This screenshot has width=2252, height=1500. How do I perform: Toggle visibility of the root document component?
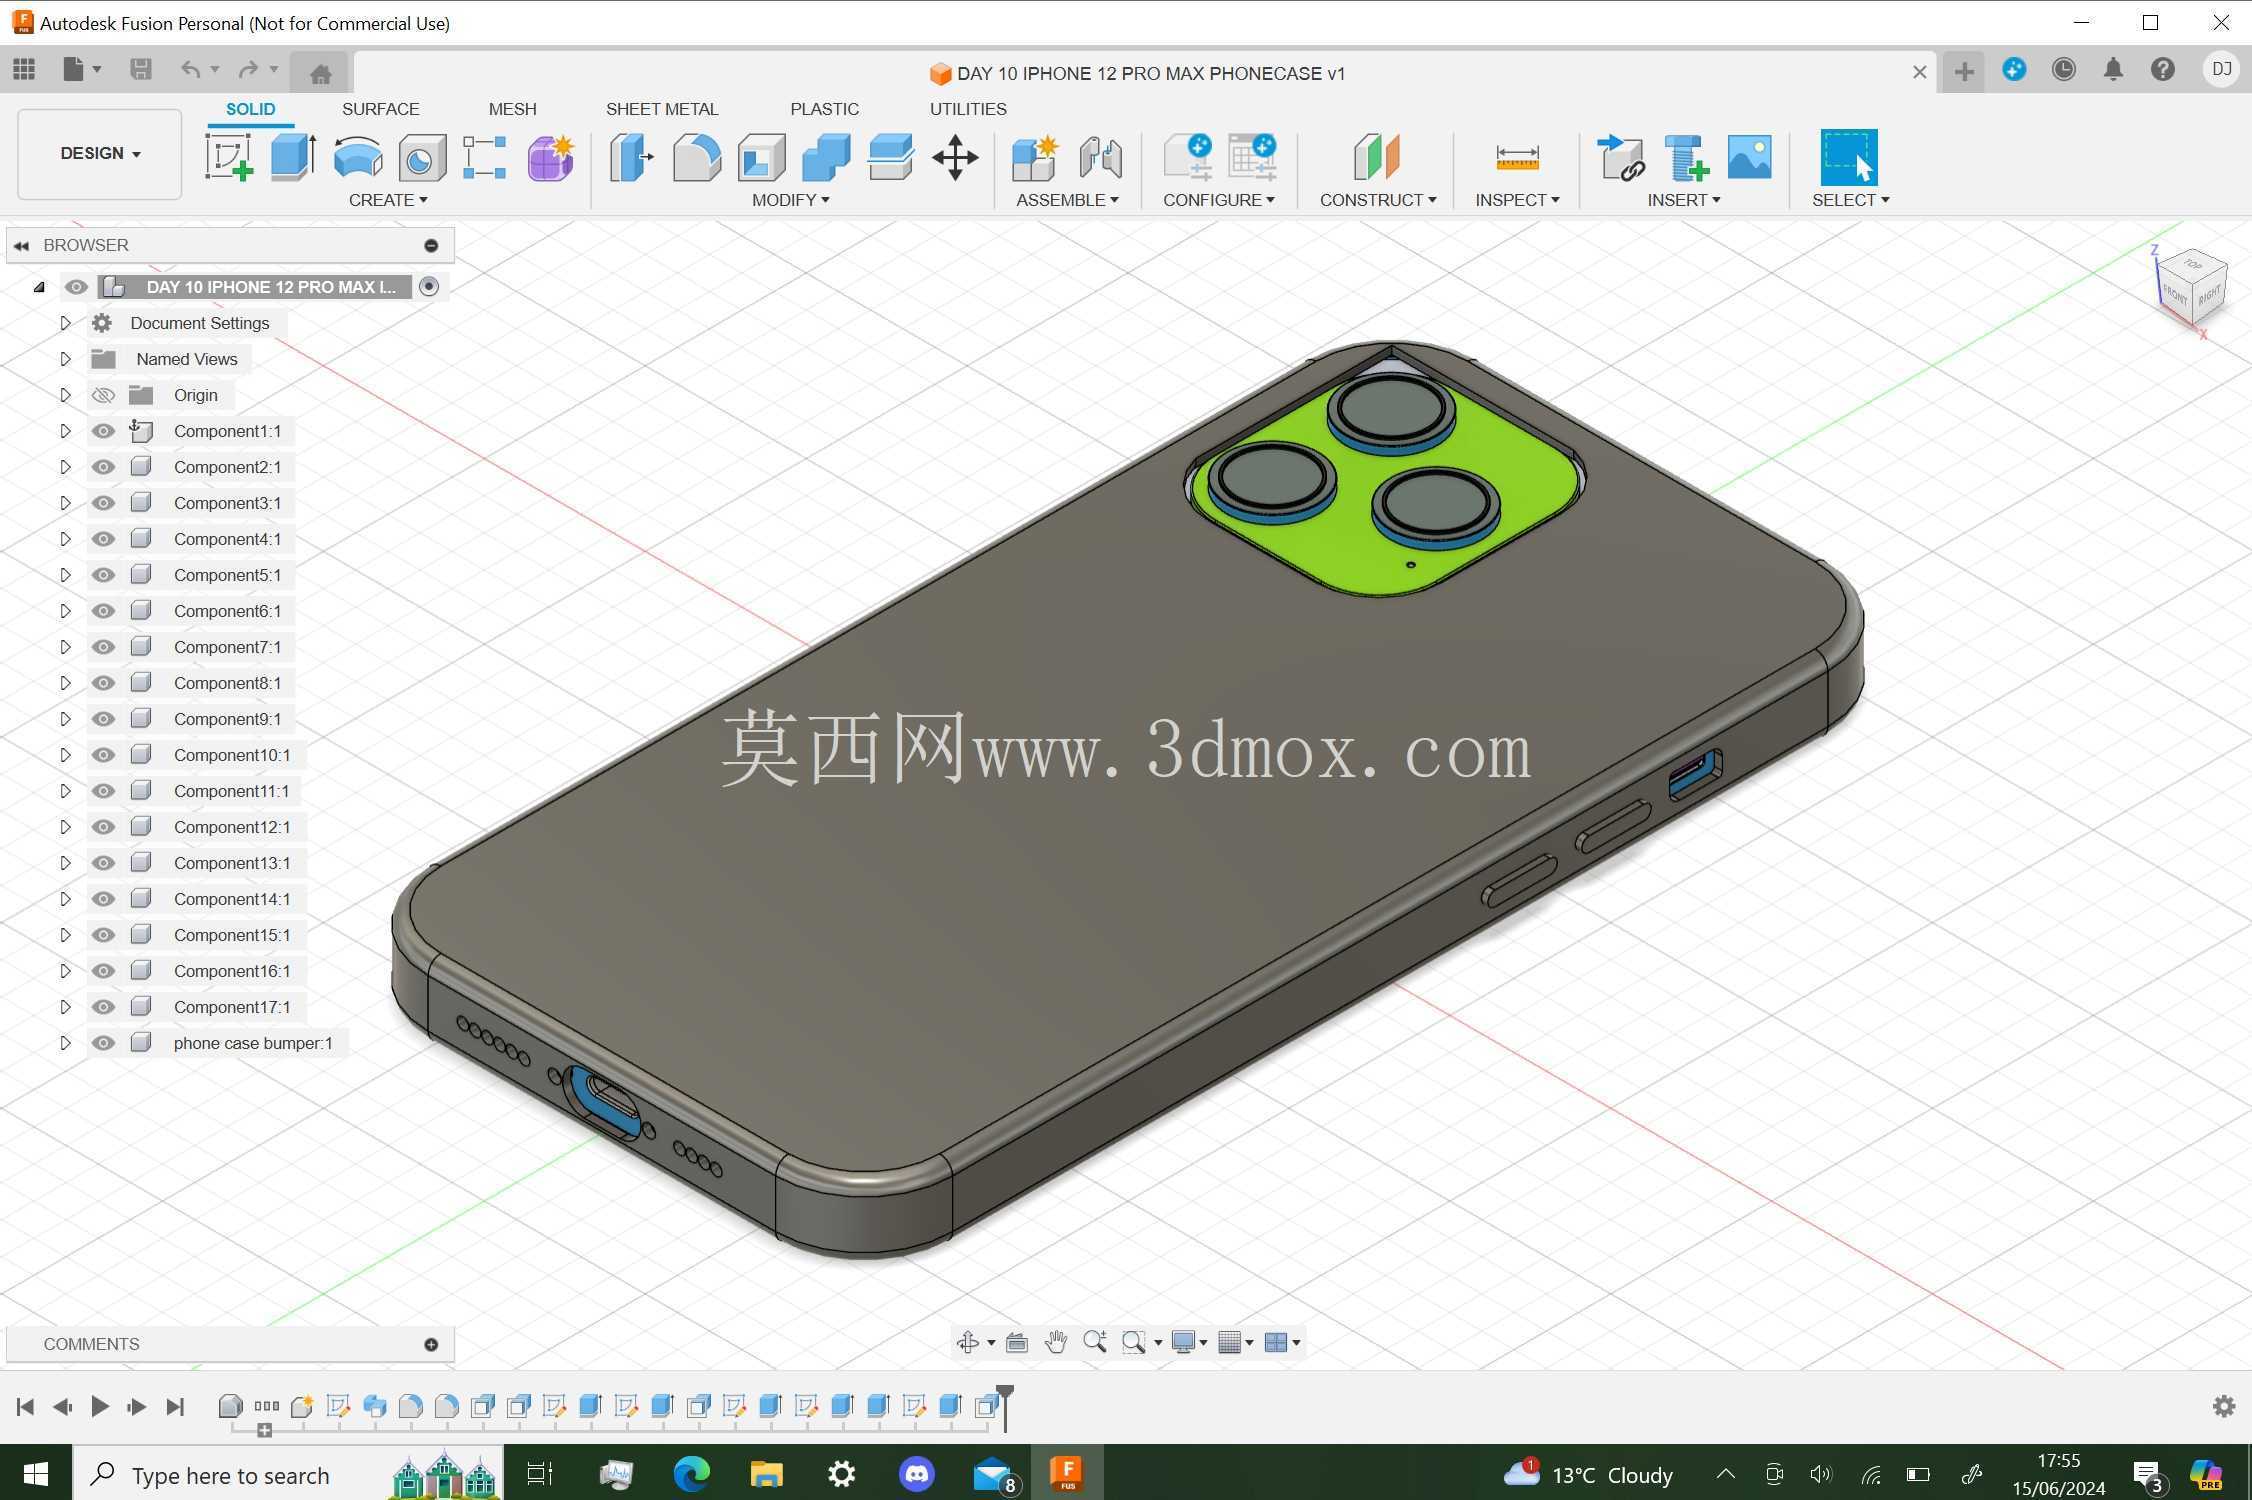76,287
